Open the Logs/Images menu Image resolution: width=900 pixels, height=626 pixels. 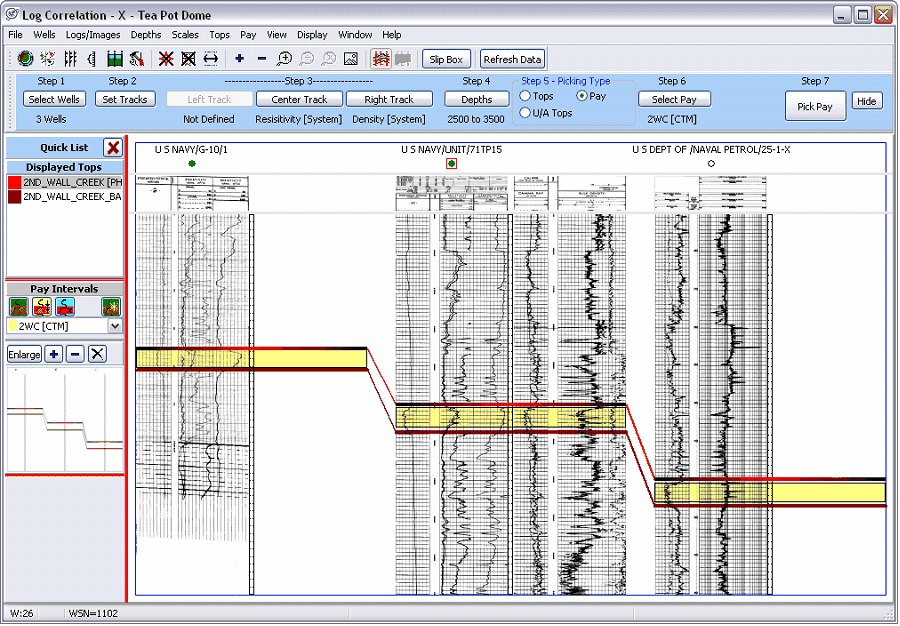coord(93,34)
